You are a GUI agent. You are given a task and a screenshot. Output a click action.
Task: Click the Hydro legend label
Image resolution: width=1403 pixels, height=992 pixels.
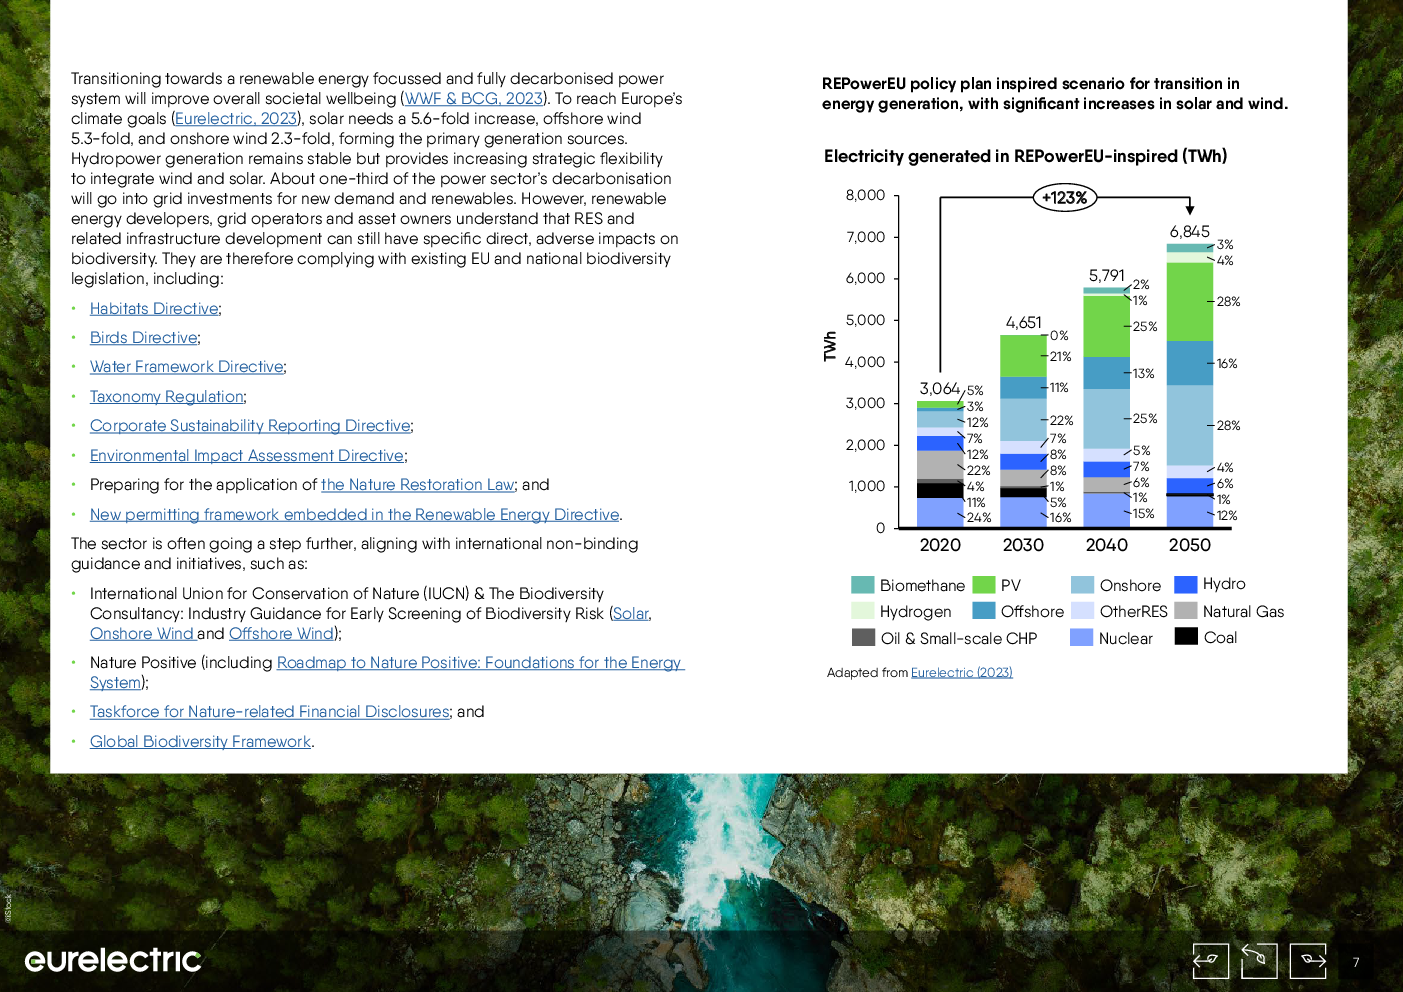pyautogui.click(x=1224, y=584)
